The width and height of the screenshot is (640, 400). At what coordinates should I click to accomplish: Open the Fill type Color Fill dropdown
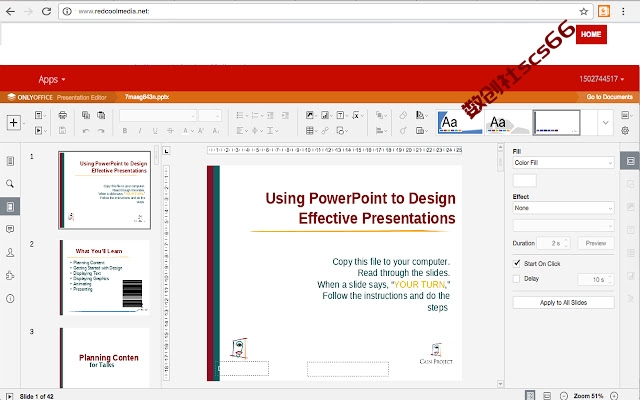click(563, 162)
